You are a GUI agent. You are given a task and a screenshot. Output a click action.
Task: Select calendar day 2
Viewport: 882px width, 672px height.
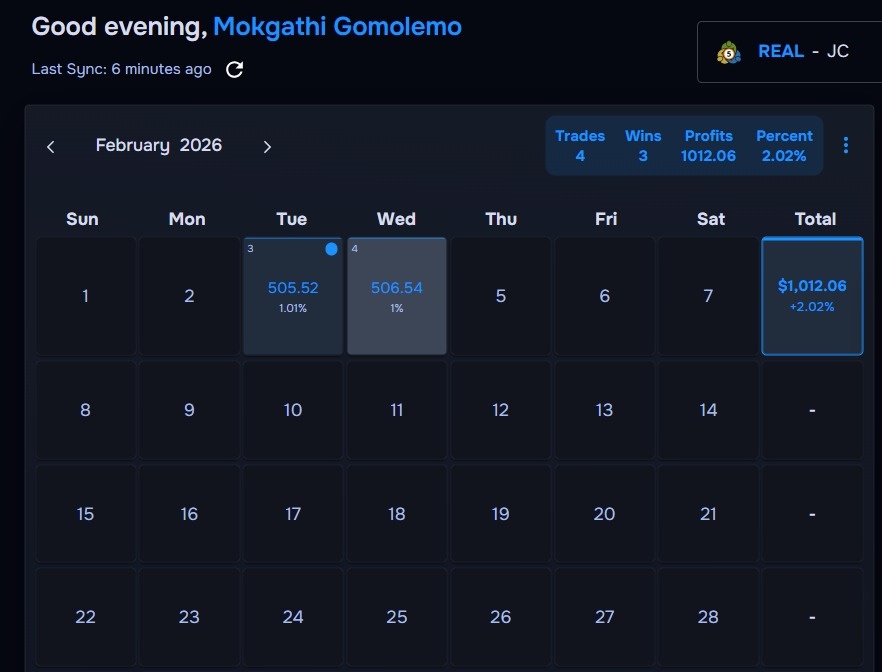coord(189,296)
